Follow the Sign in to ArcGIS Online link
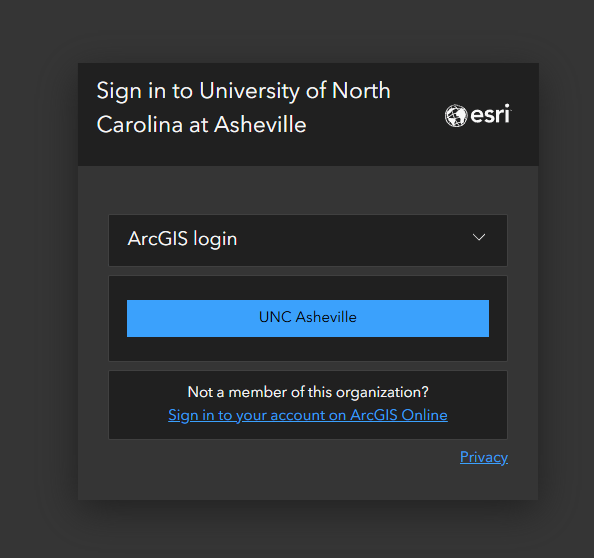Viewport: 594px width, 558px height. tap(308, 415)
